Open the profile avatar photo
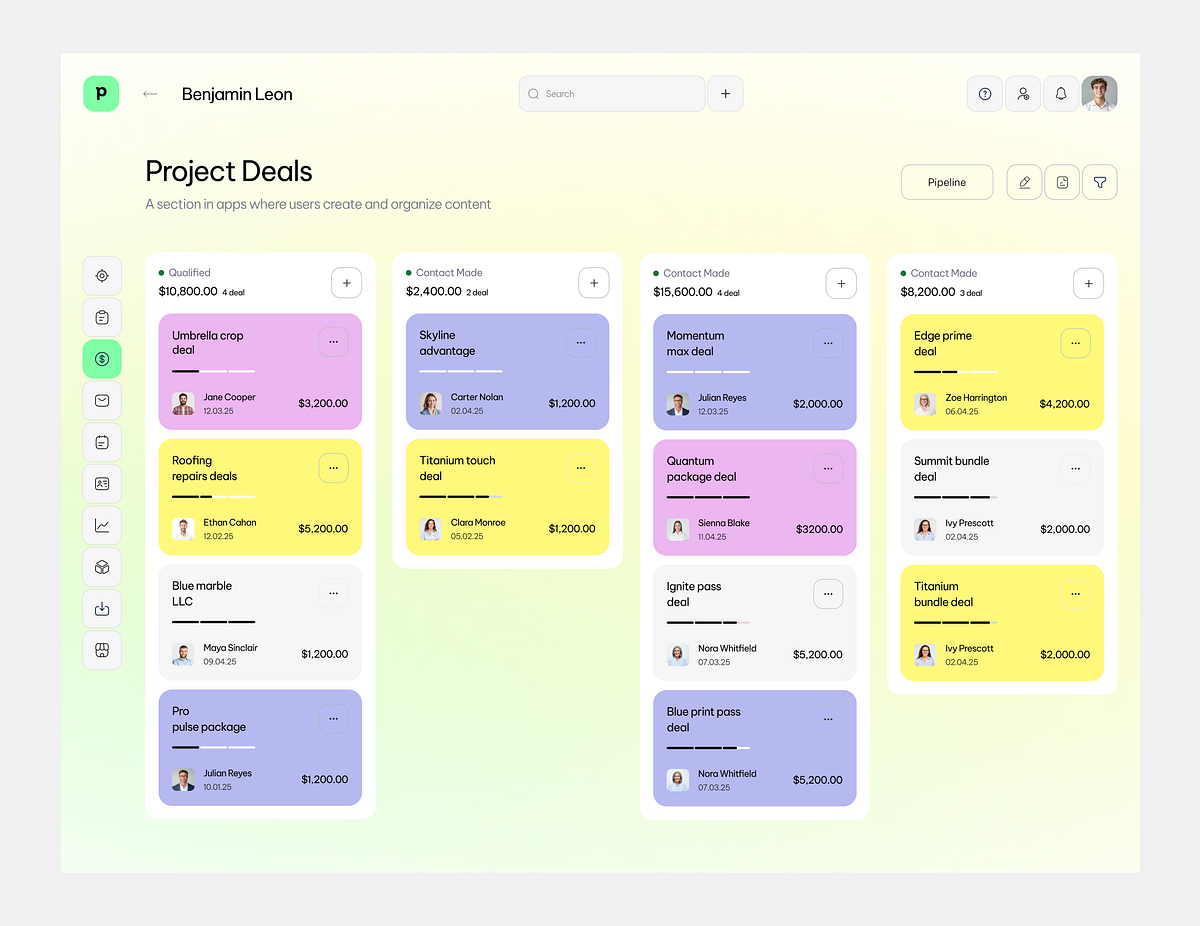The image size is (1200, 926). click(x=1099, y=94)
